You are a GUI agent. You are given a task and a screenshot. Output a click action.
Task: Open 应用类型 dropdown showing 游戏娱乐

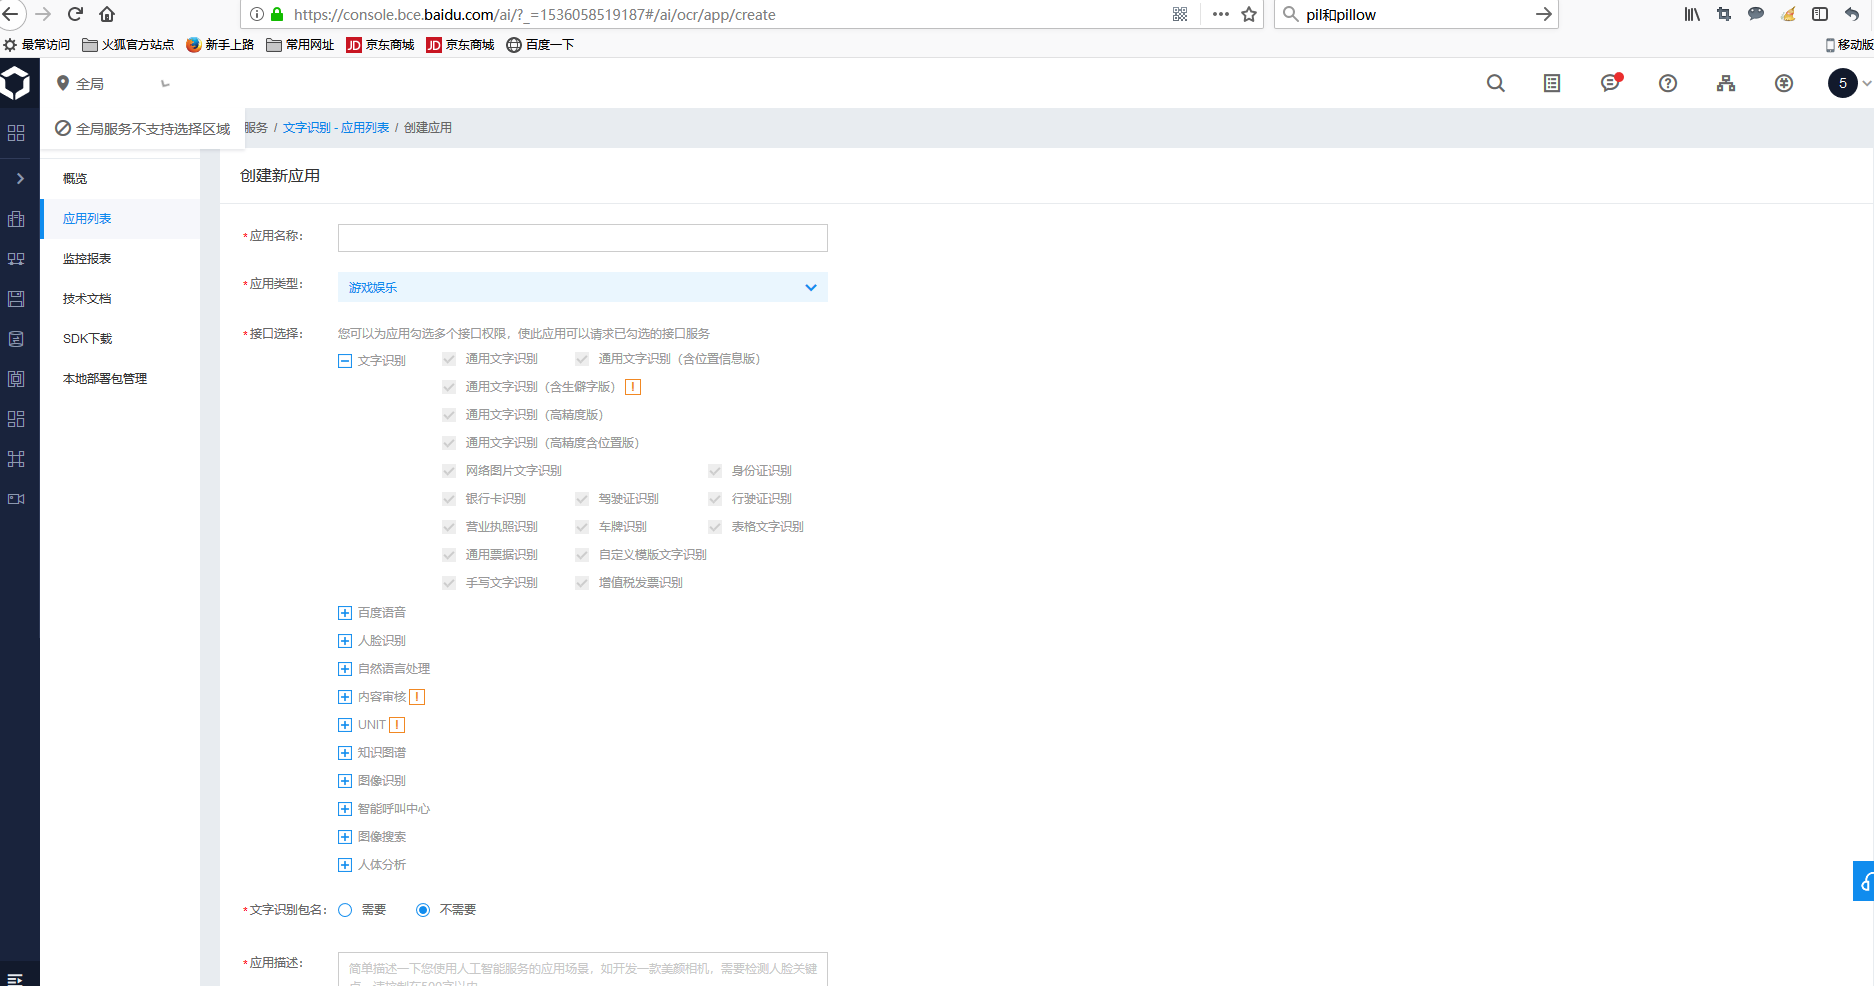(583, 287)
